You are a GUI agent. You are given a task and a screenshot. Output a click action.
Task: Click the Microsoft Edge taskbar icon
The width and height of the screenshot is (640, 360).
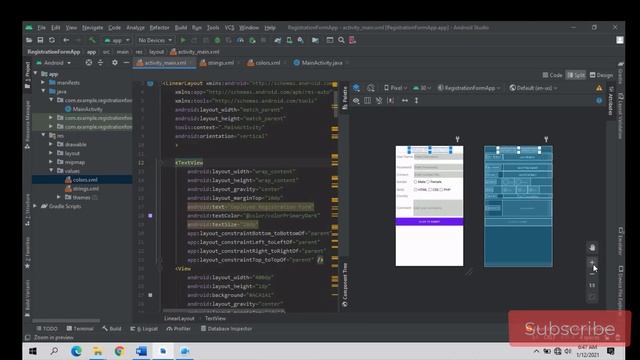[76, 351]
